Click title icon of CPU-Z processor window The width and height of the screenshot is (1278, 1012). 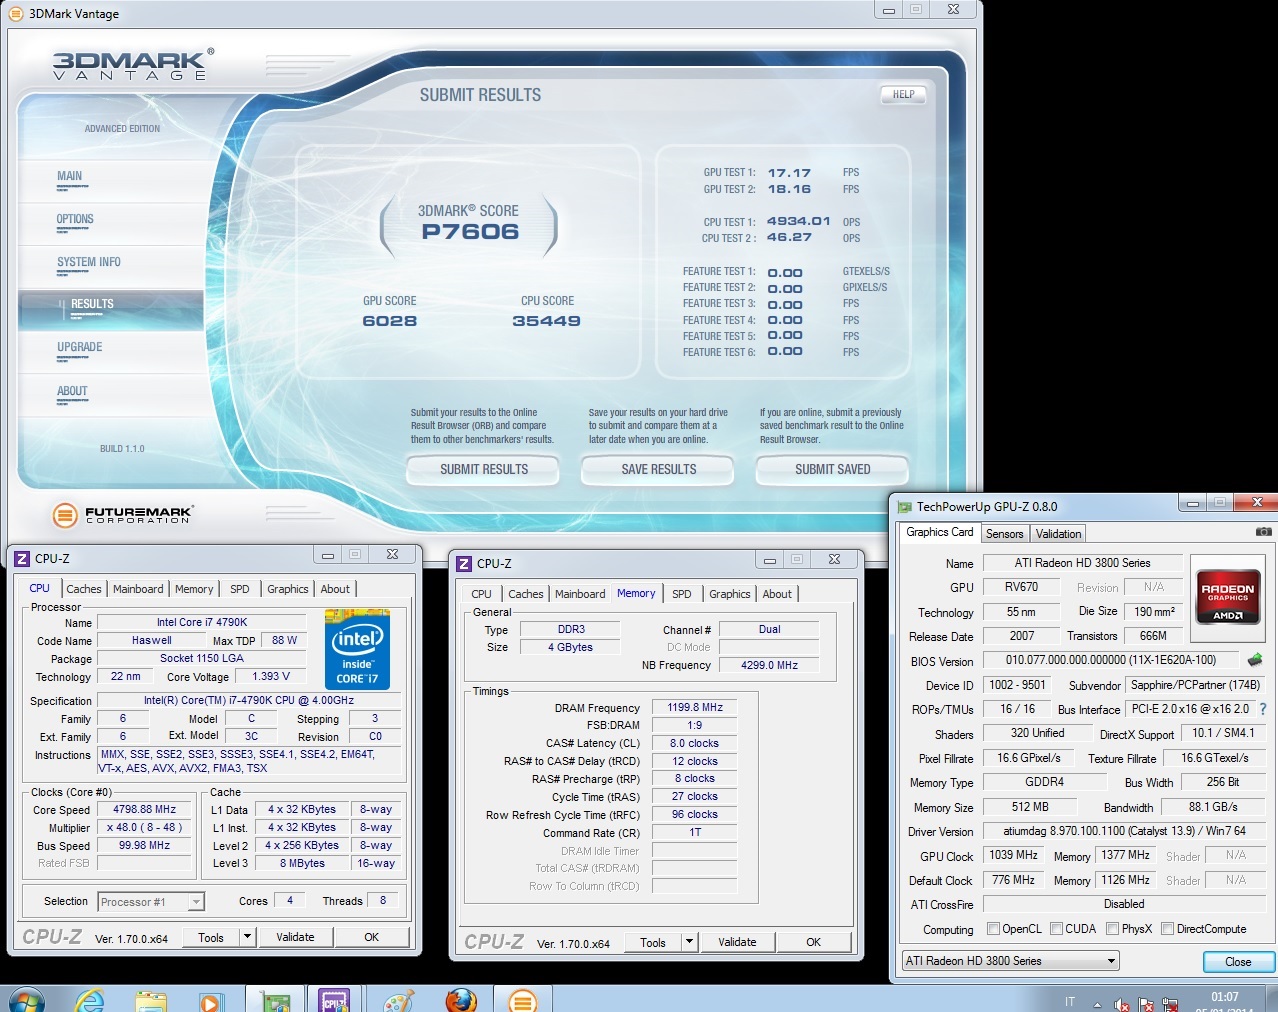(x=22, y=559)
